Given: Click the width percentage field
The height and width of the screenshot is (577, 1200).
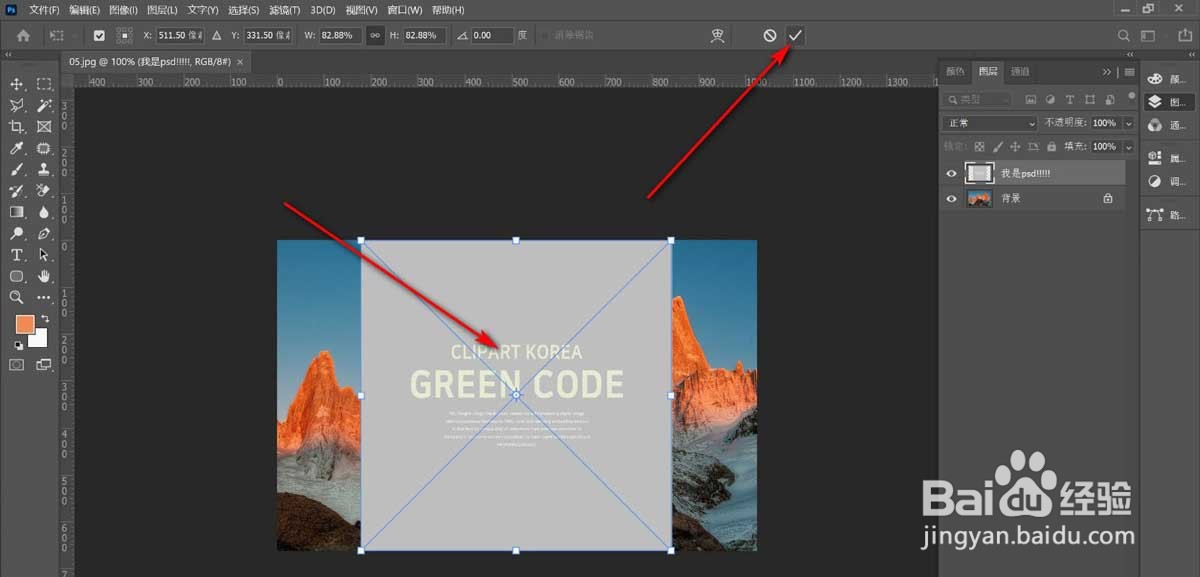Looking at the screenshot, I should coord(341,35).
